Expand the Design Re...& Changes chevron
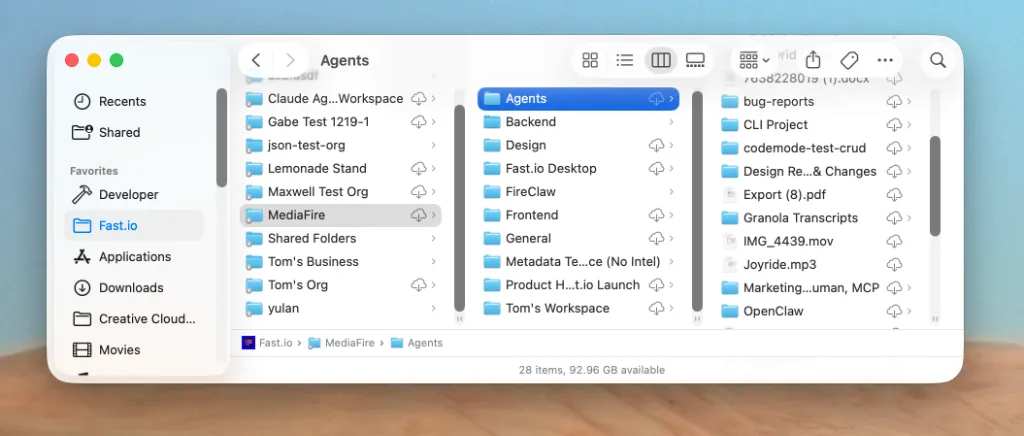 (909, 172)
